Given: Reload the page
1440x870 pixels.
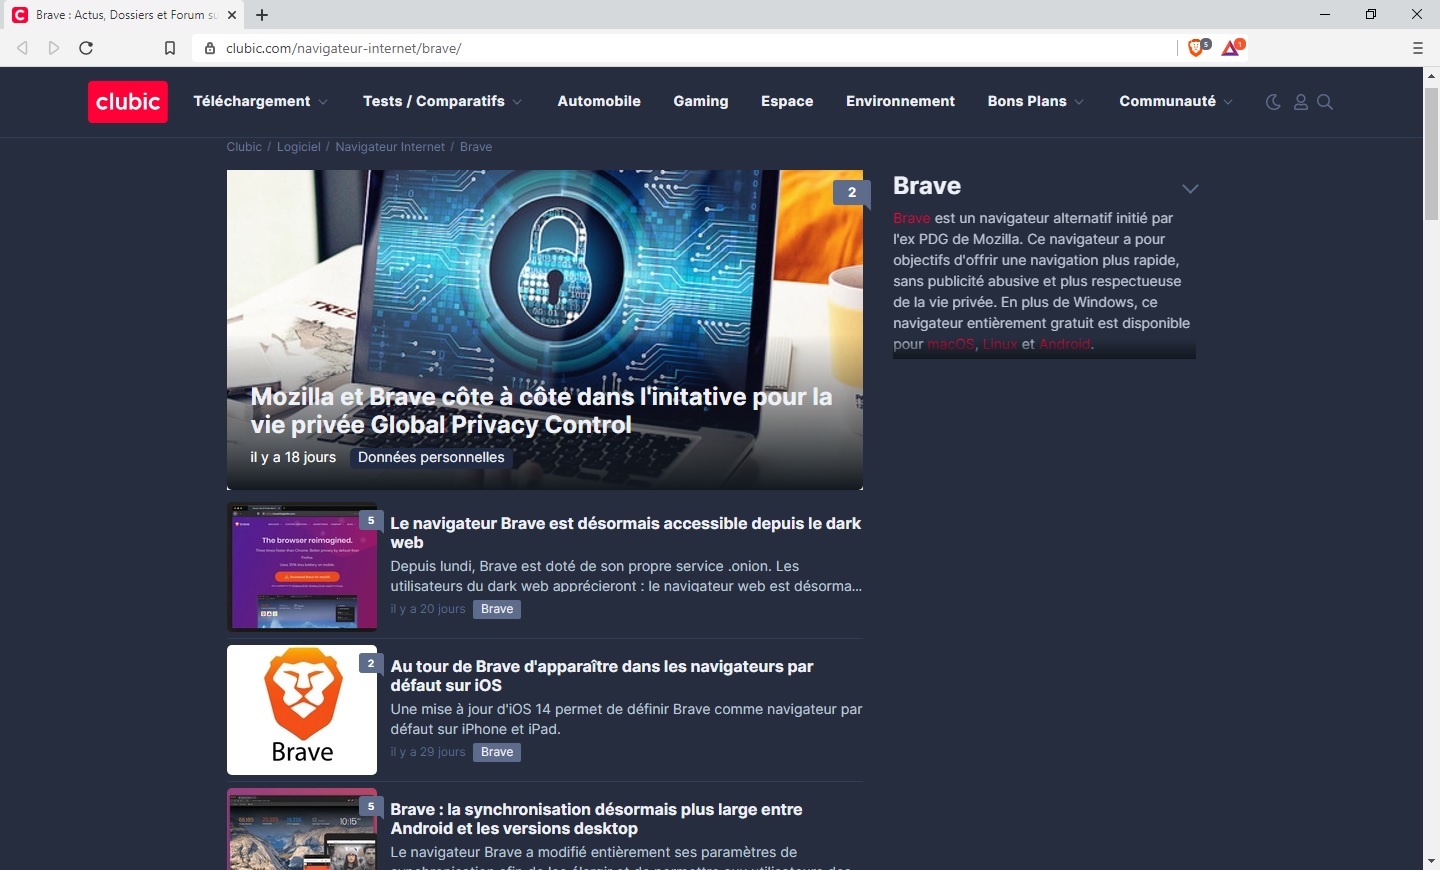Looking at the screenshot, I should click(x=86, y=48).
